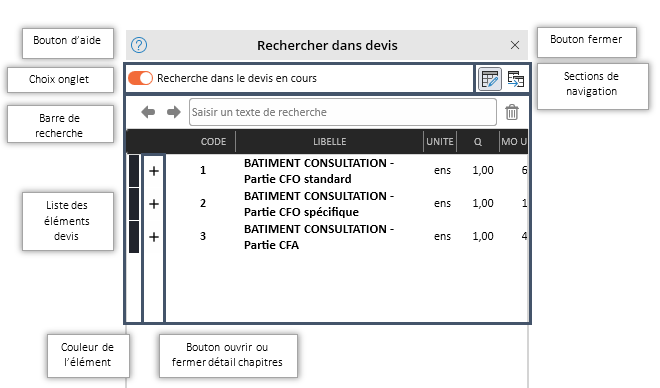Select the table transfer navigation icon

tap(516, 79)
